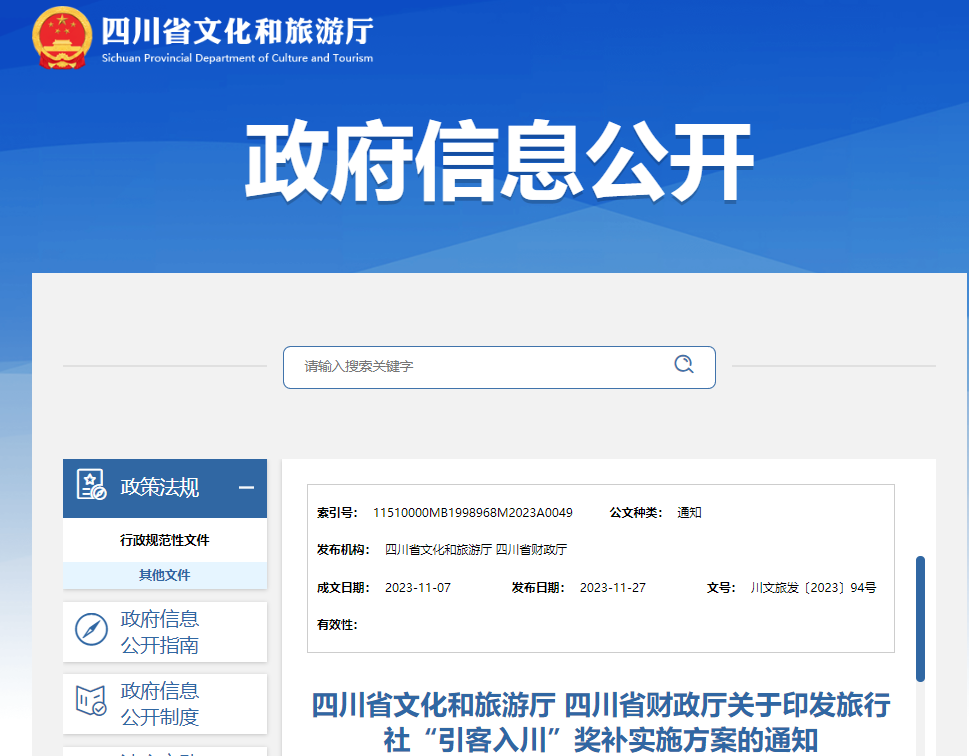Focus the 请输入搜索关键字 search field
The height and width of the screenshot is (756, 969).
tap(480, 367)
